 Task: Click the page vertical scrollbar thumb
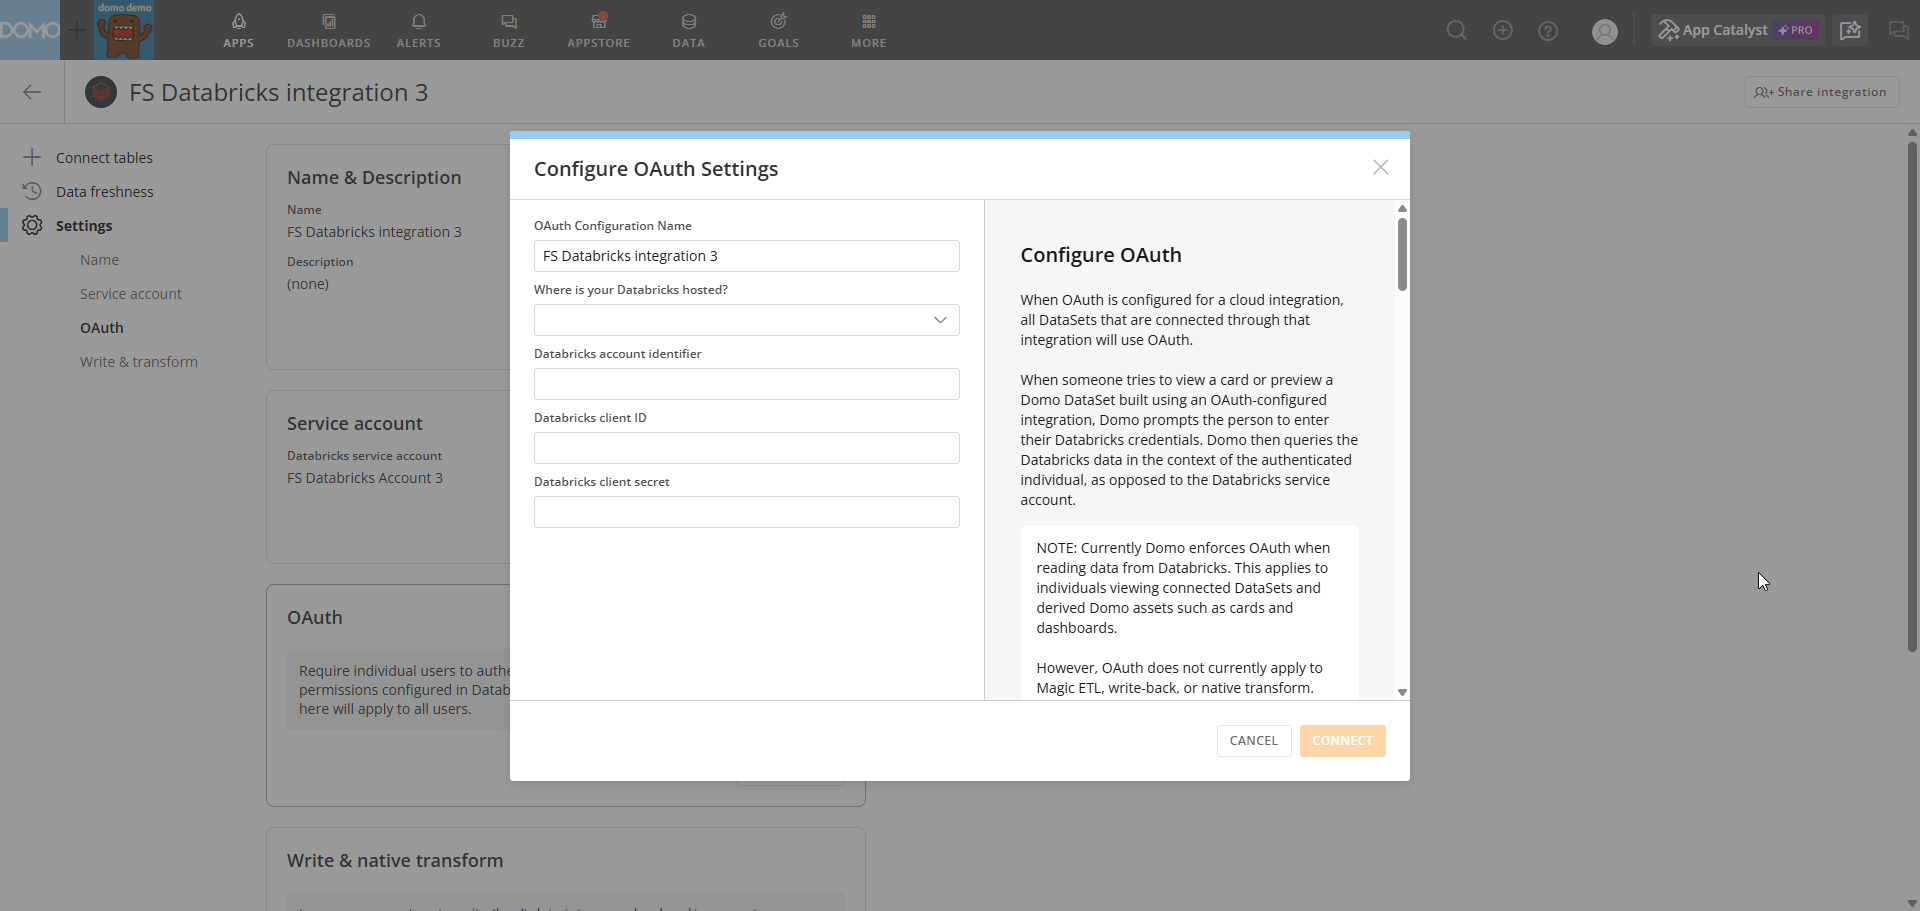[x=1912, y=397]
